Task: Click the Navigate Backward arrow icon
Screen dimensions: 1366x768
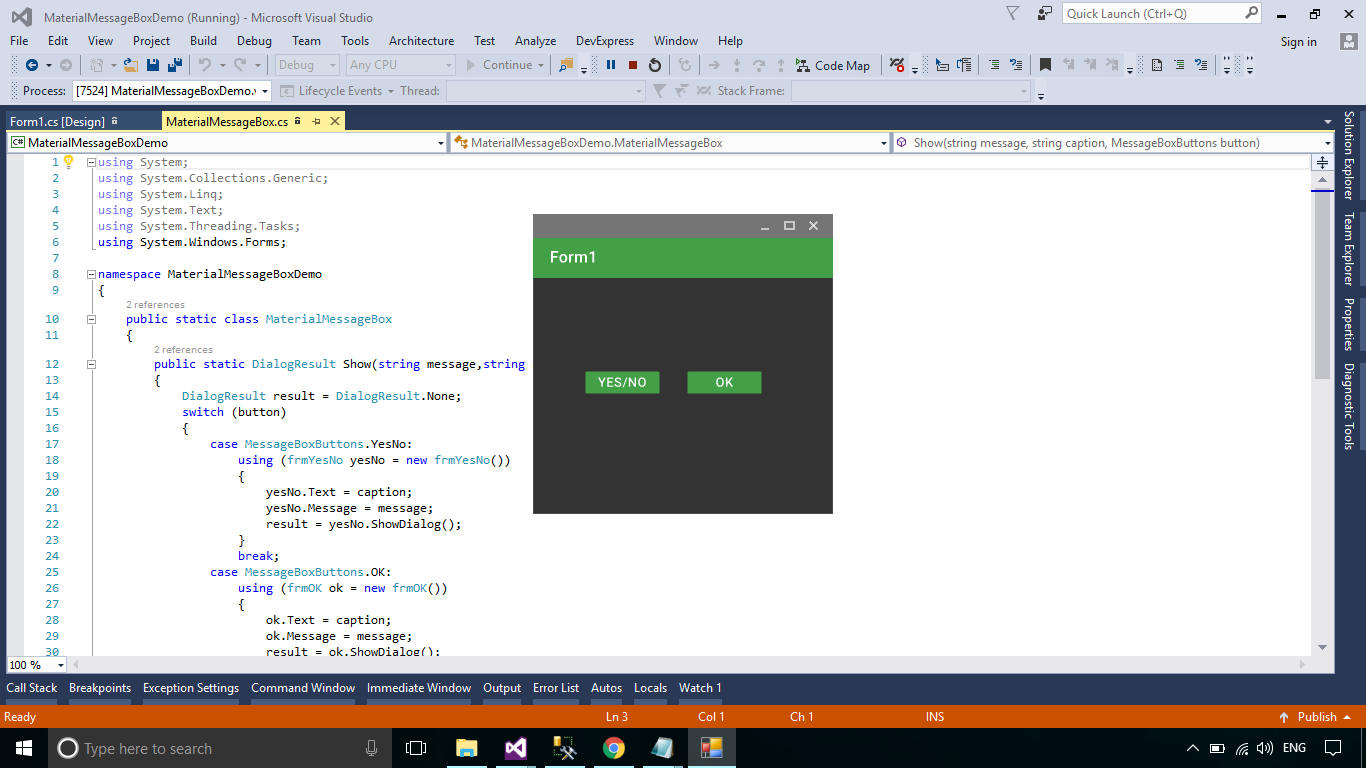Action: click(x=33, y=64)
